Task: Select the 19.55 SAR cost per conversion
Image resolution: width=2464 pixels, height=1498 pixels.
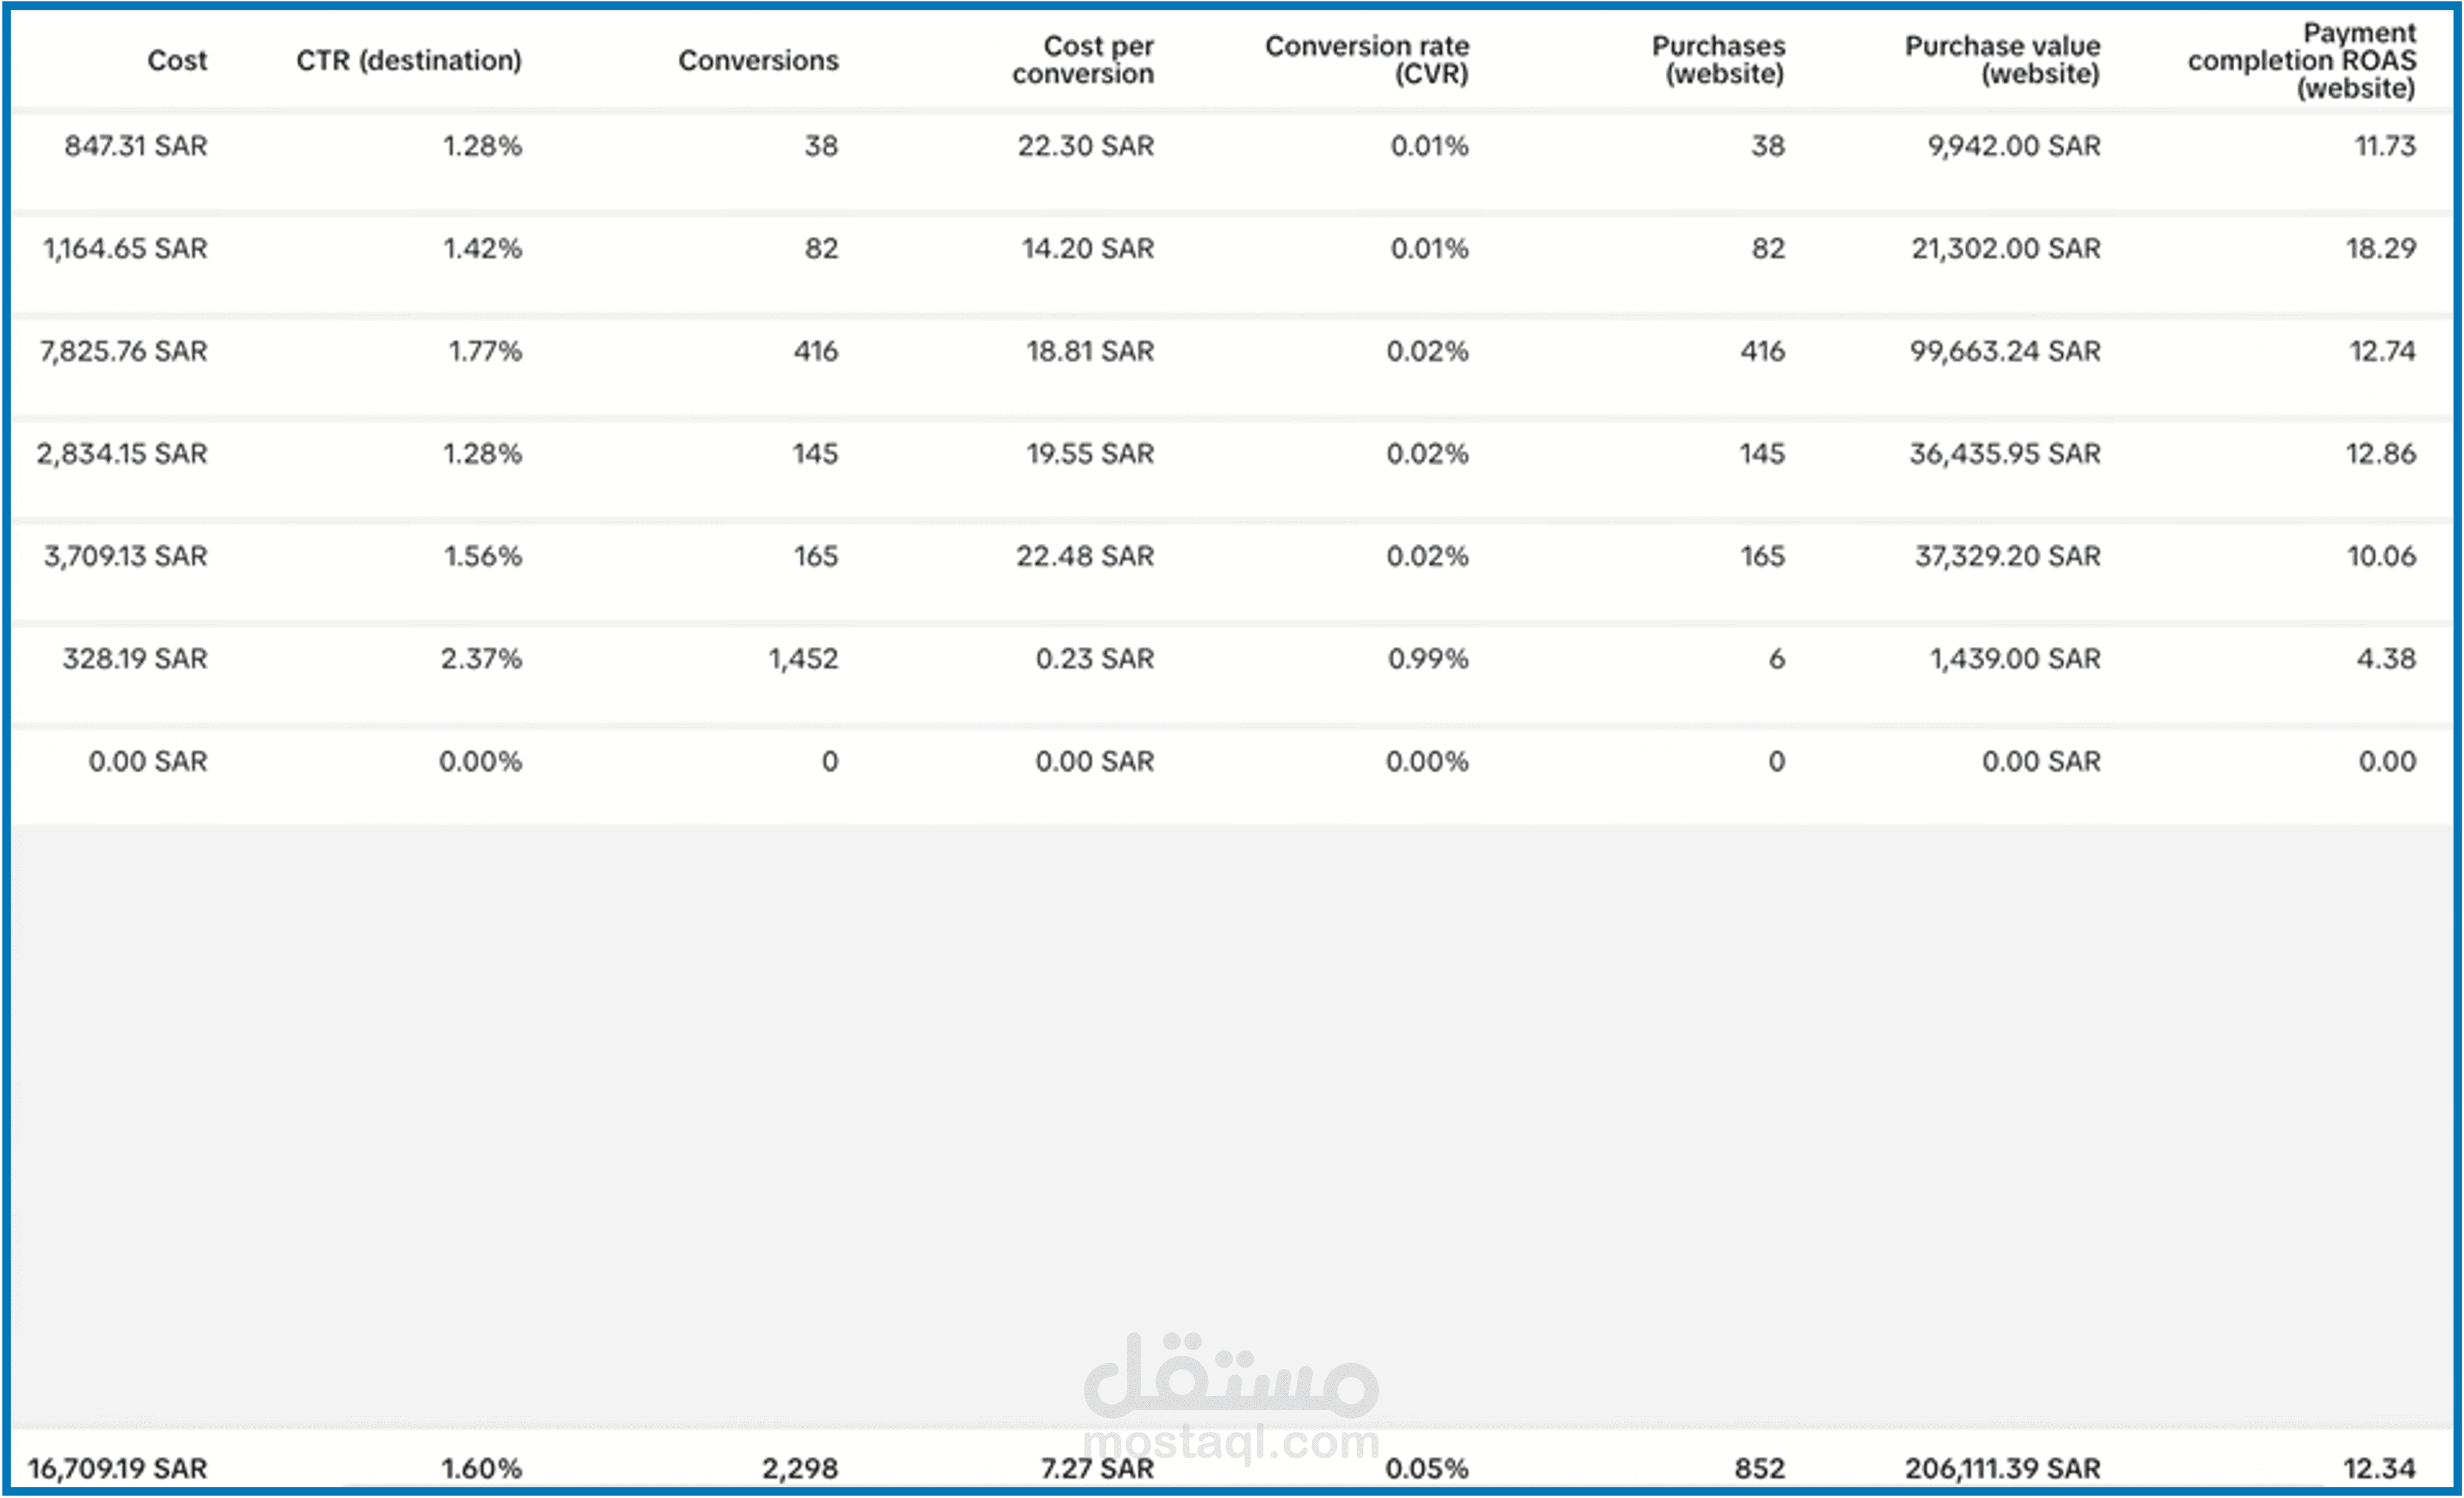Action: coord(1090,454)
